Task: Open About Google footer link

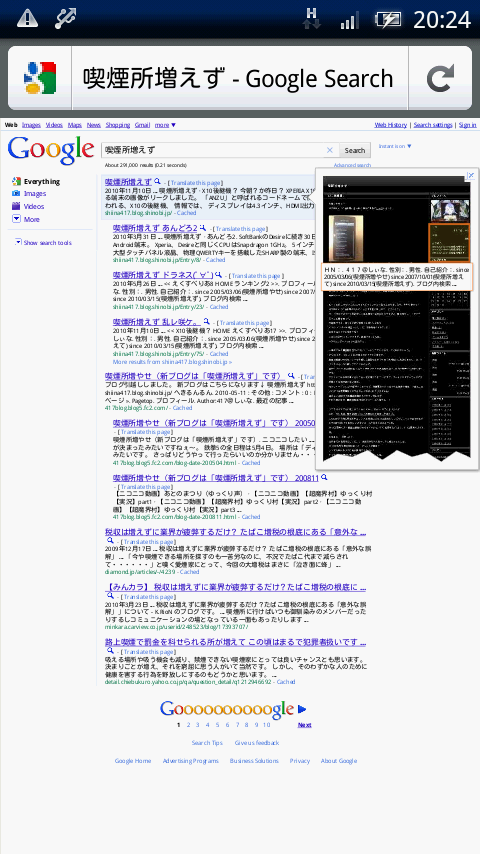Action: point(339,761)
